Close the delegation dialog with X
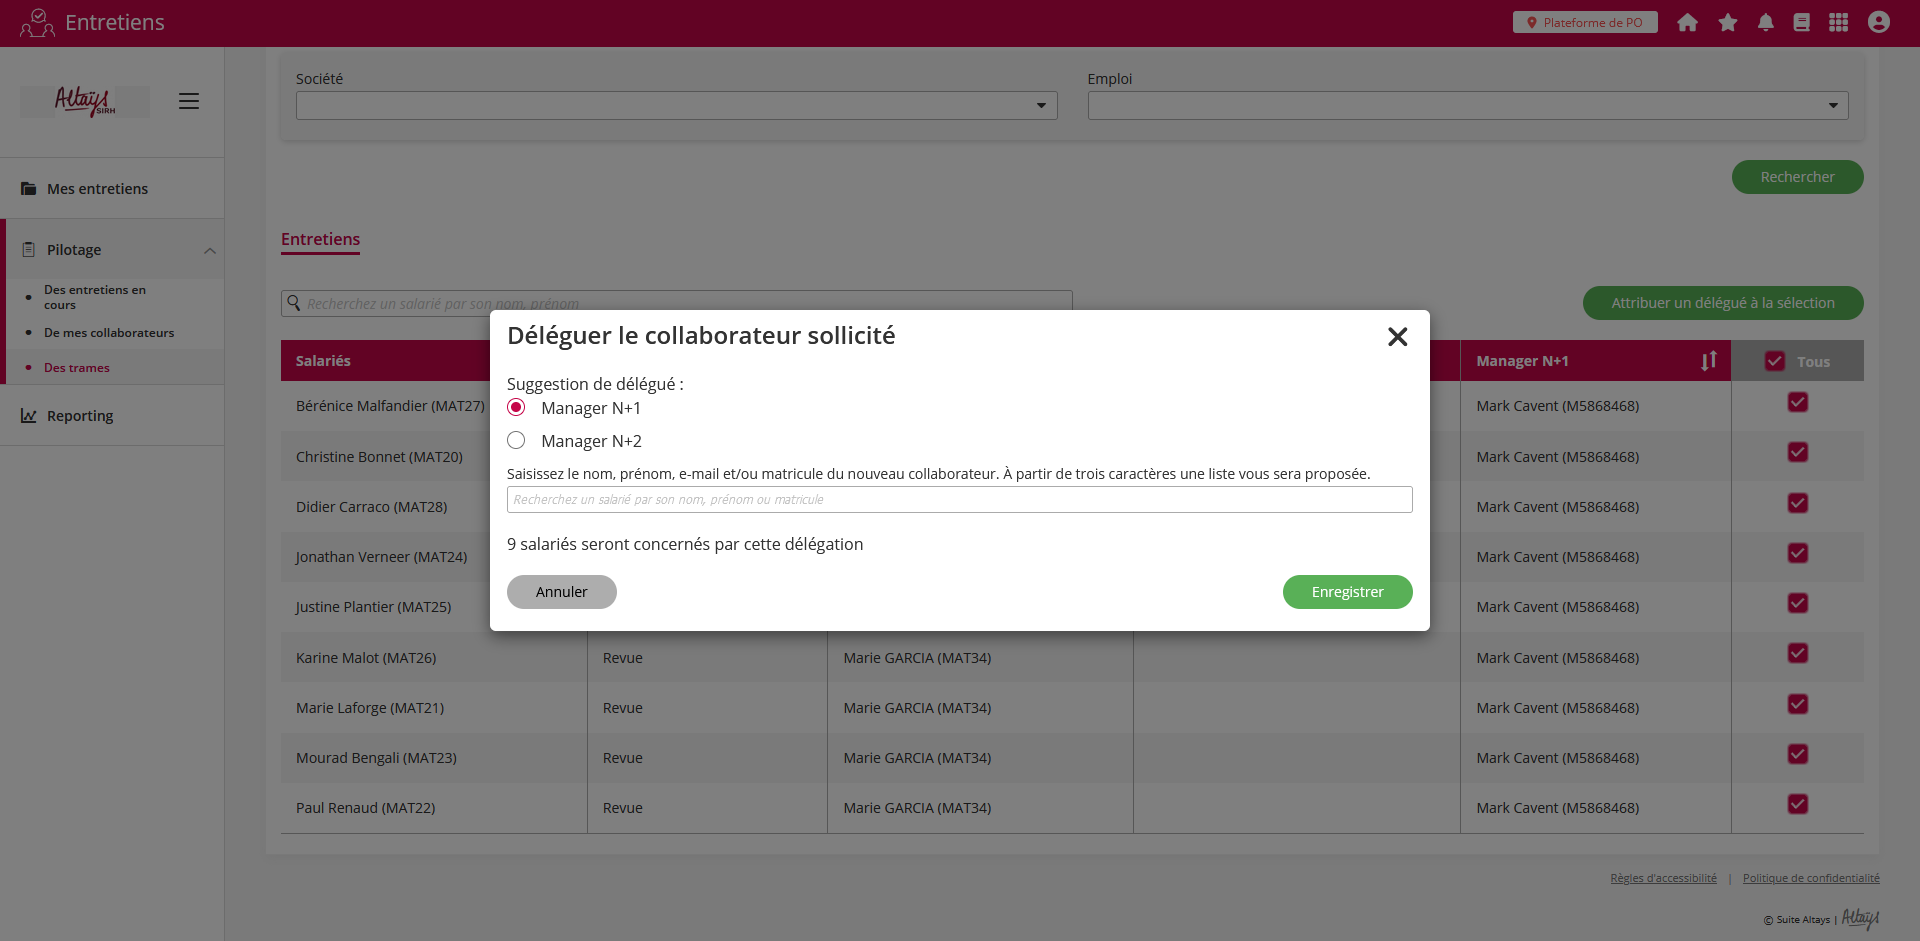1920x941 pixels. click(x=1397, y=337)
